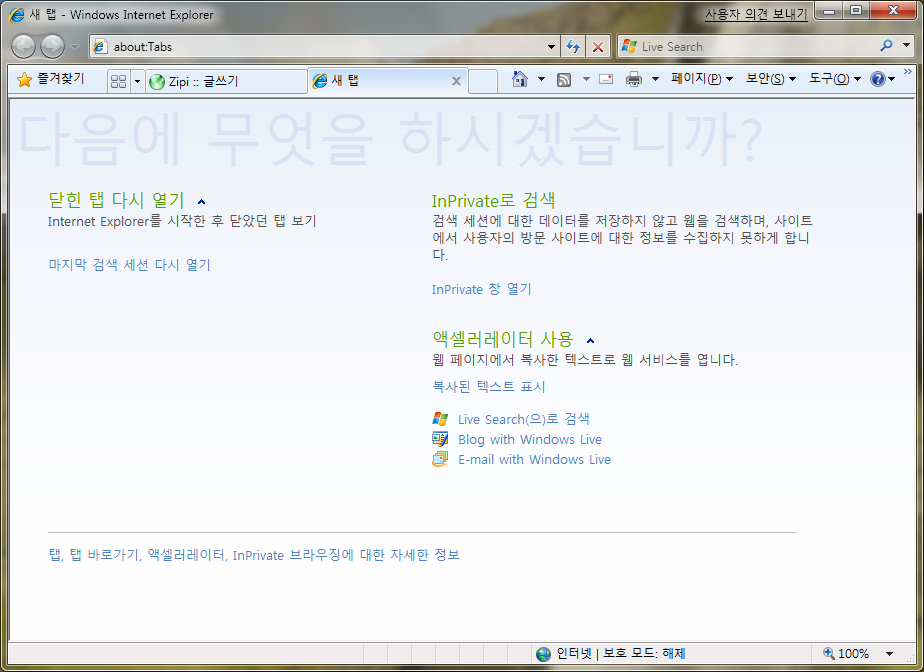Screen dimensions: 924x672
Task: Click 마지막 검색 세션 다시 열기 link
Action: tap(129, 265)
